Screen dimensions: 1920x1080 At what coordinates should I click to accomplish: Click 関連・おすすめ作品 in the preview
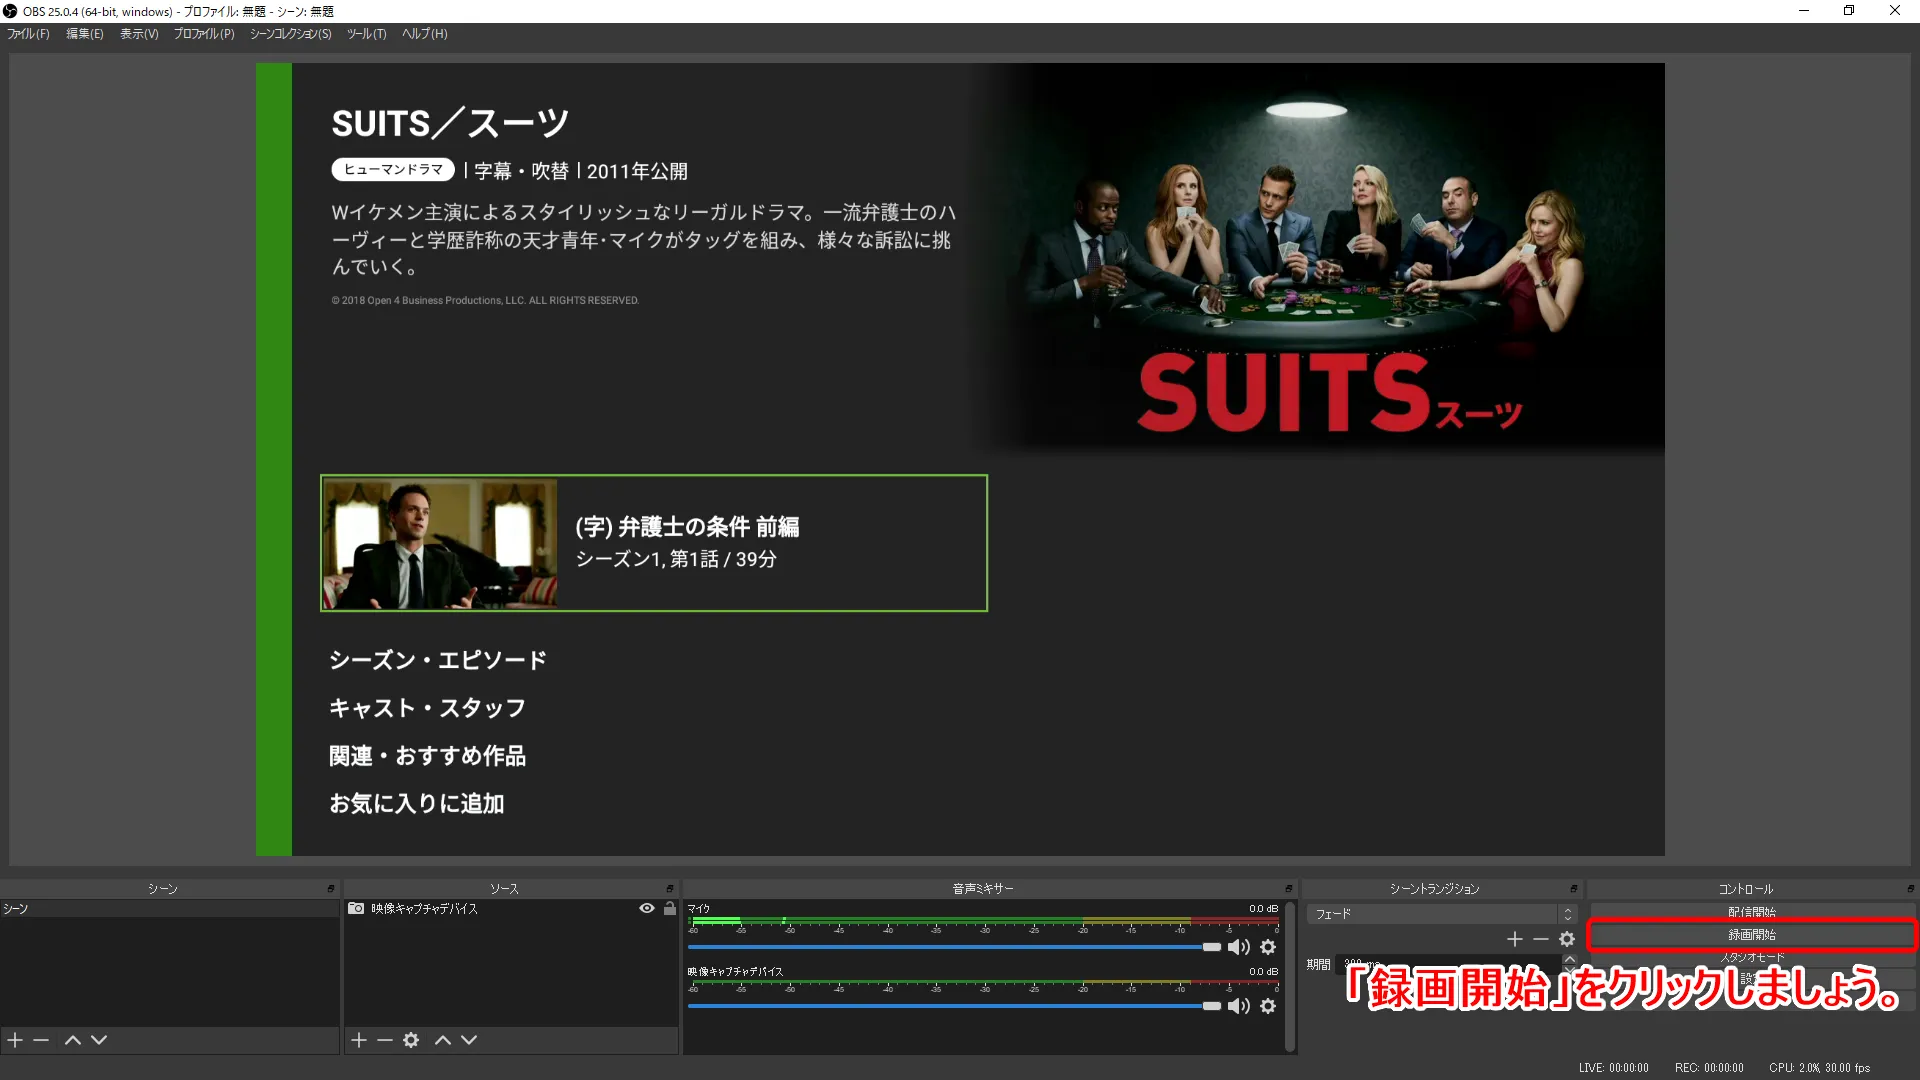click(x=427, y=756)
